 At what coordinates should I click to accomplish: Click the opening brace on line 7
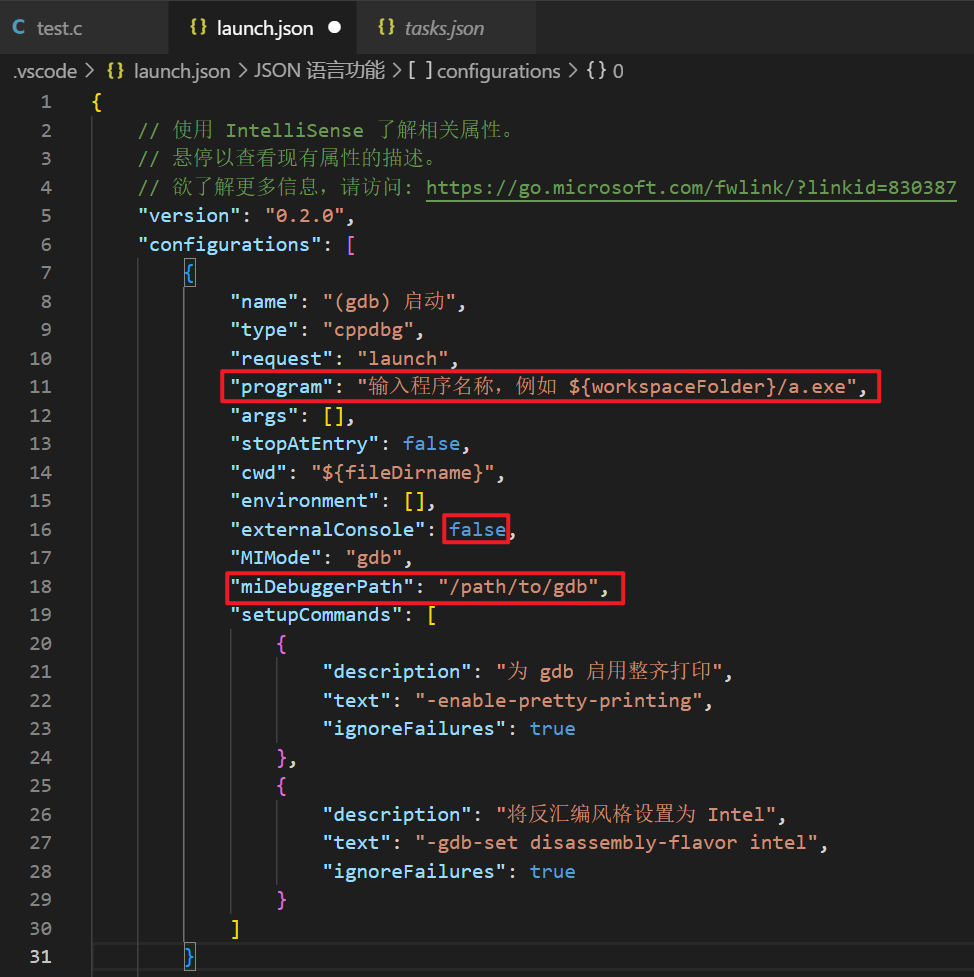(189, 274)
